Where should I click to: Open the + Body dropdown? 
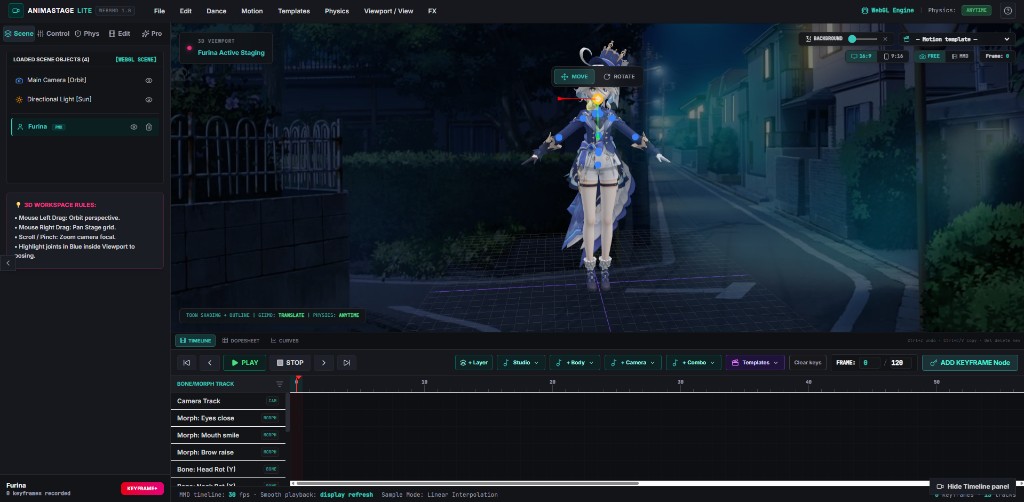(x=575, y=363)
